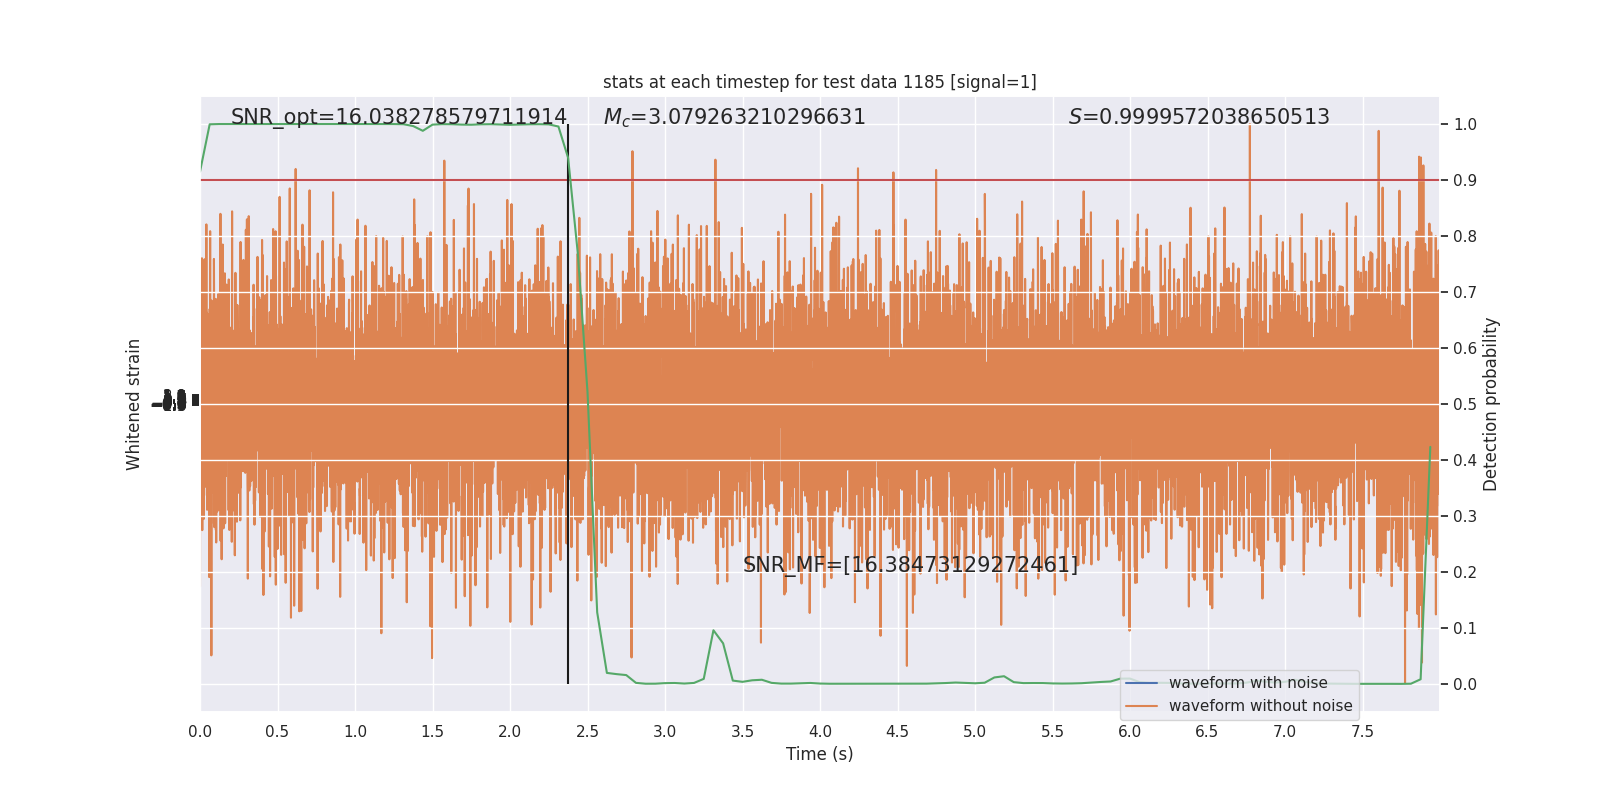
Task: Click the 'Time (s)' x-axis label
Action: [x=819, y=754]
